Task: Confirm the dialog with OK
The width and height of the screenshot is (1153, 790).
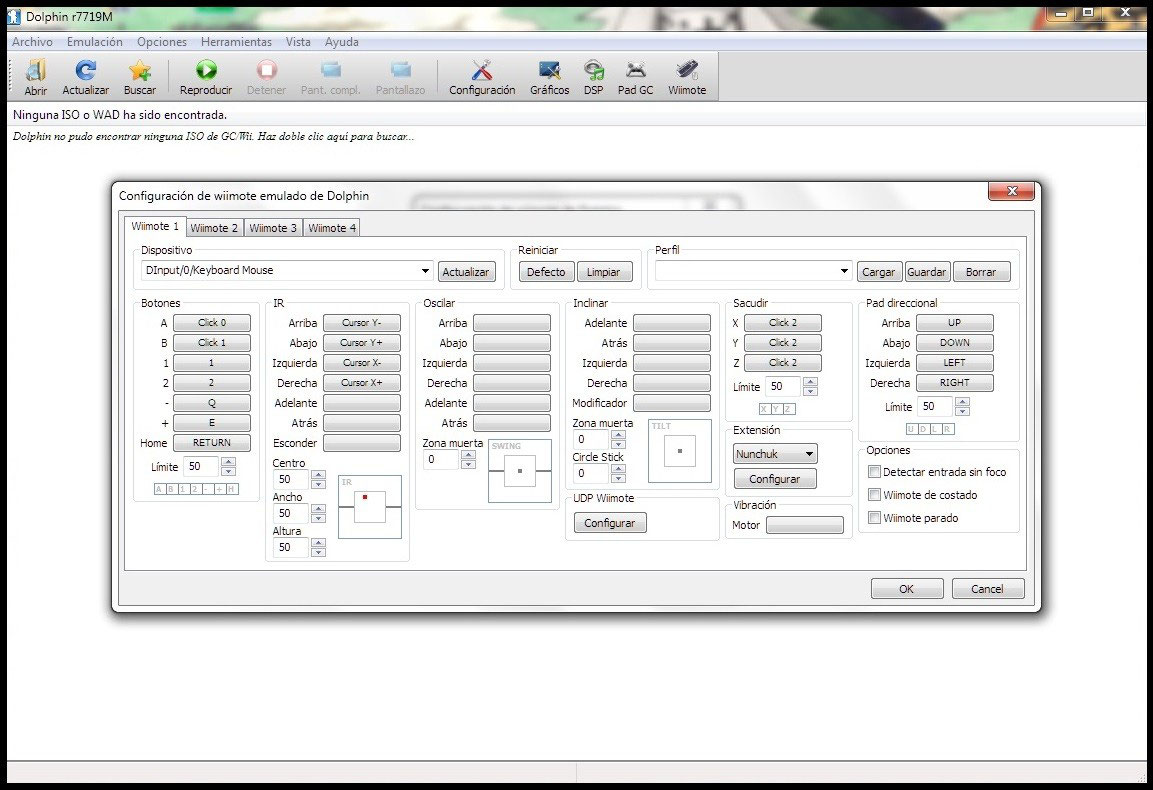Action: click(907, 589)
